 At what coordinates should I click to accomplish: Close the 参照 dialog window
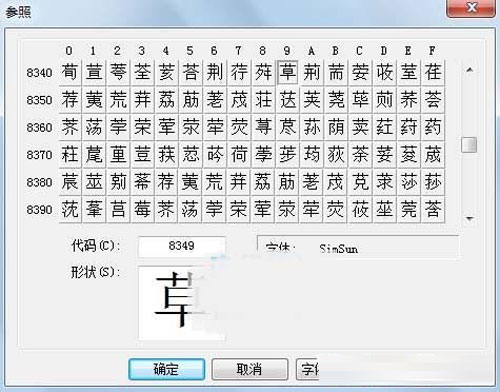point(471,7)
